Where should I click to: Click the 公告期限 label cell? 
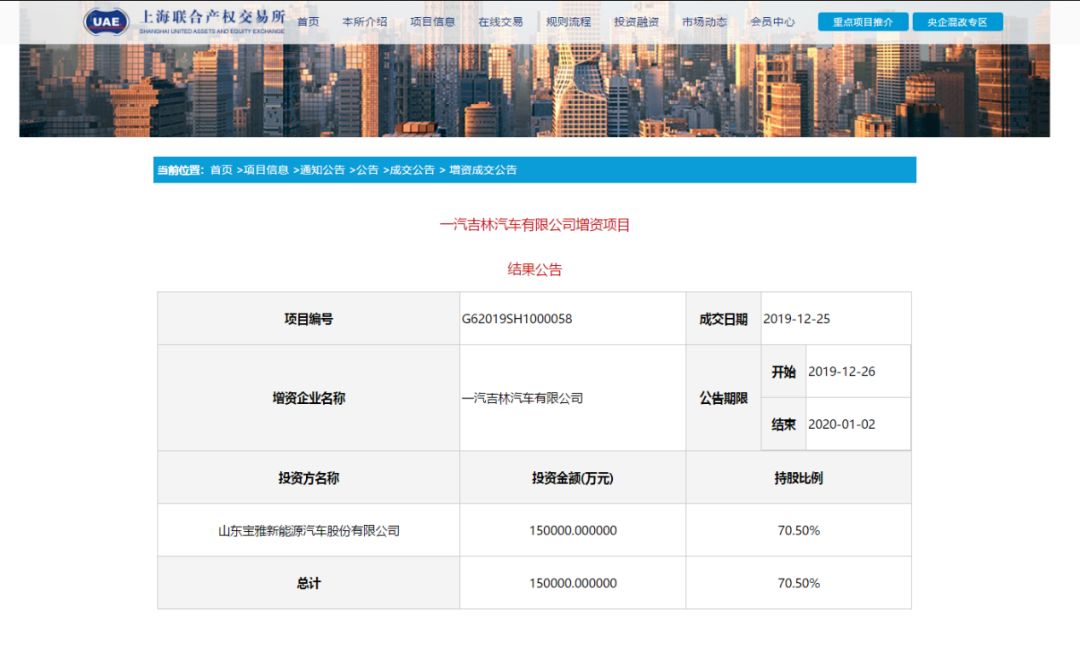[723, 398]
